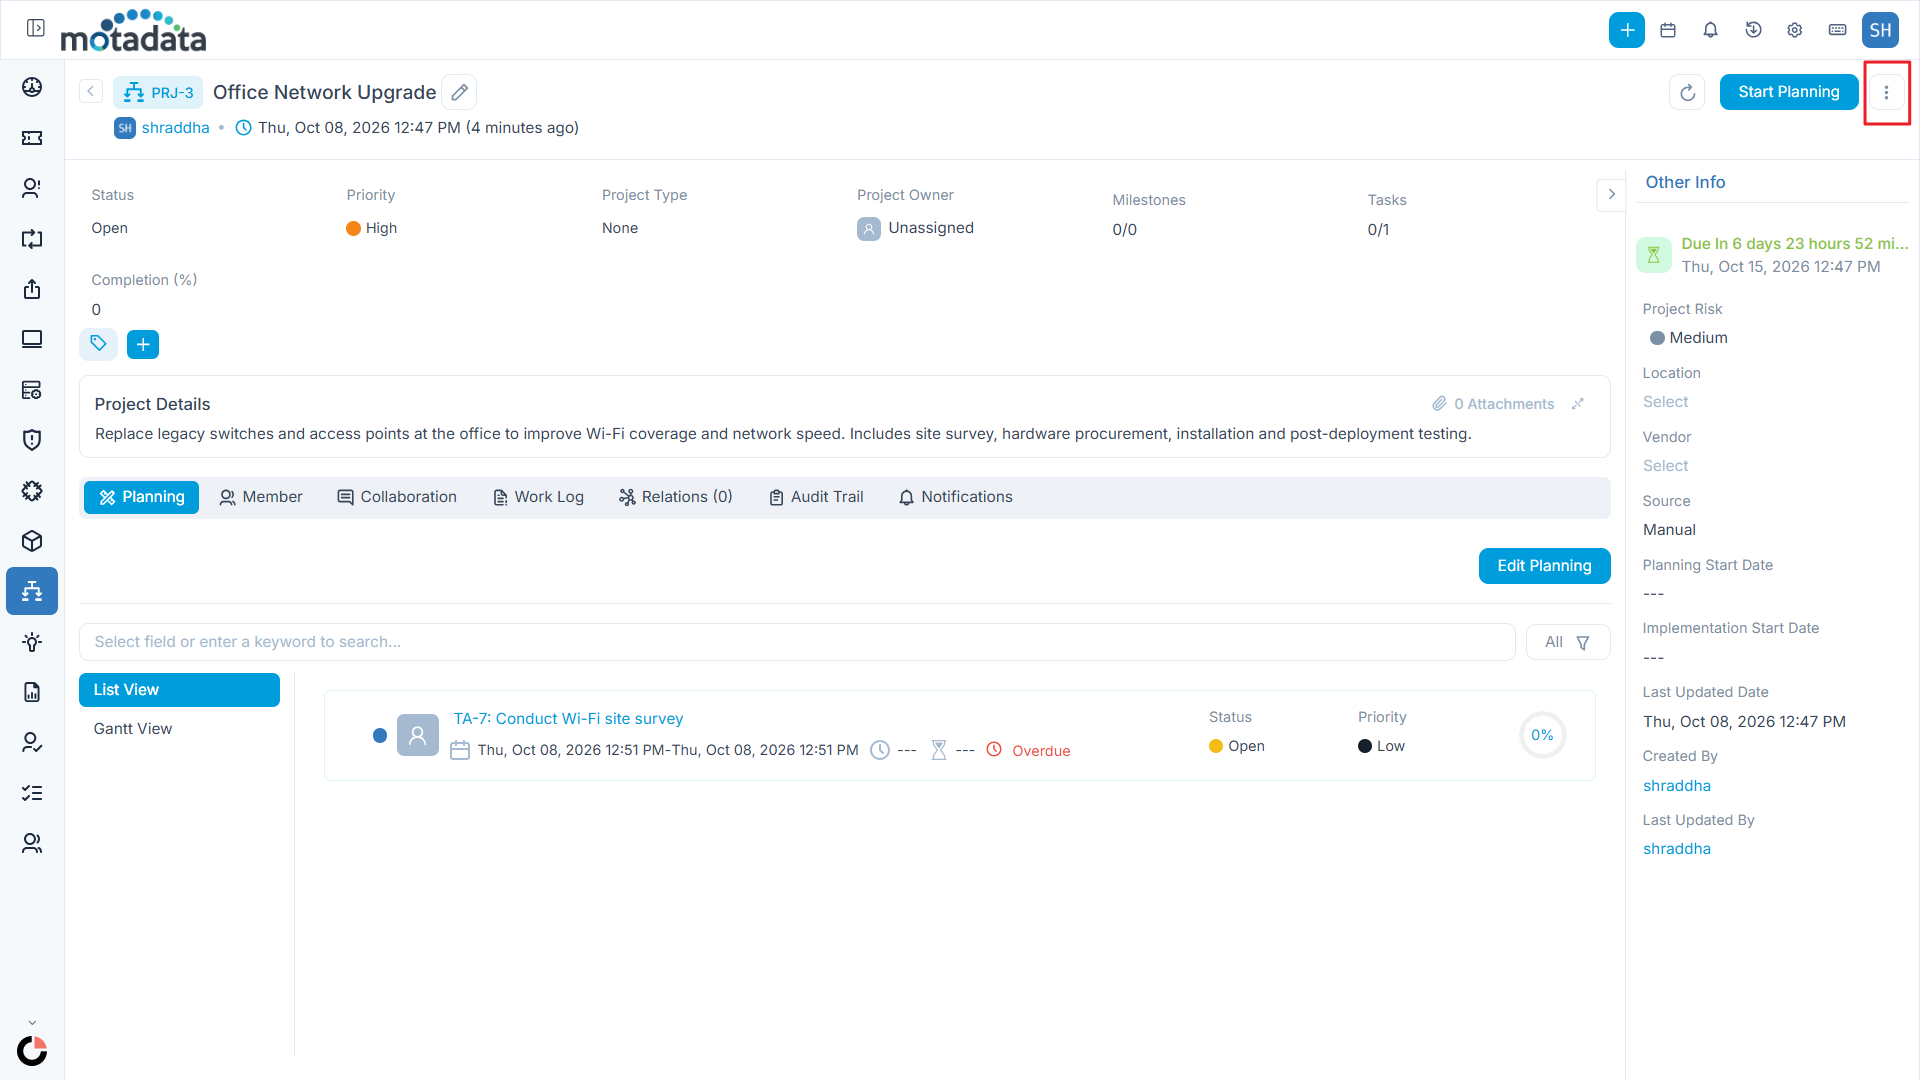Toggle the sidebar panel icon near logo
This screenshot has width=1920, height=1080.
(x=36, y=28)
